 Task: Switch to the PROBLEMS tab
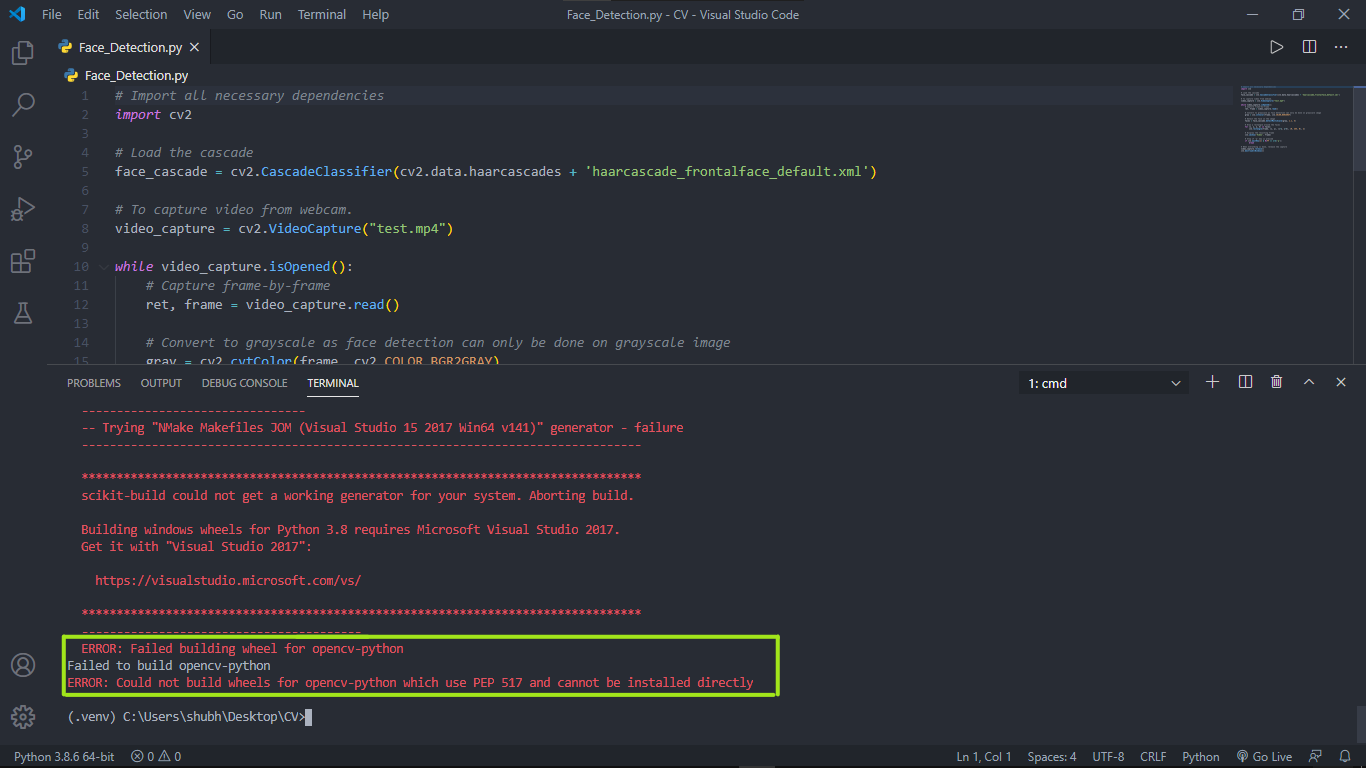click(x=93, y=382)
